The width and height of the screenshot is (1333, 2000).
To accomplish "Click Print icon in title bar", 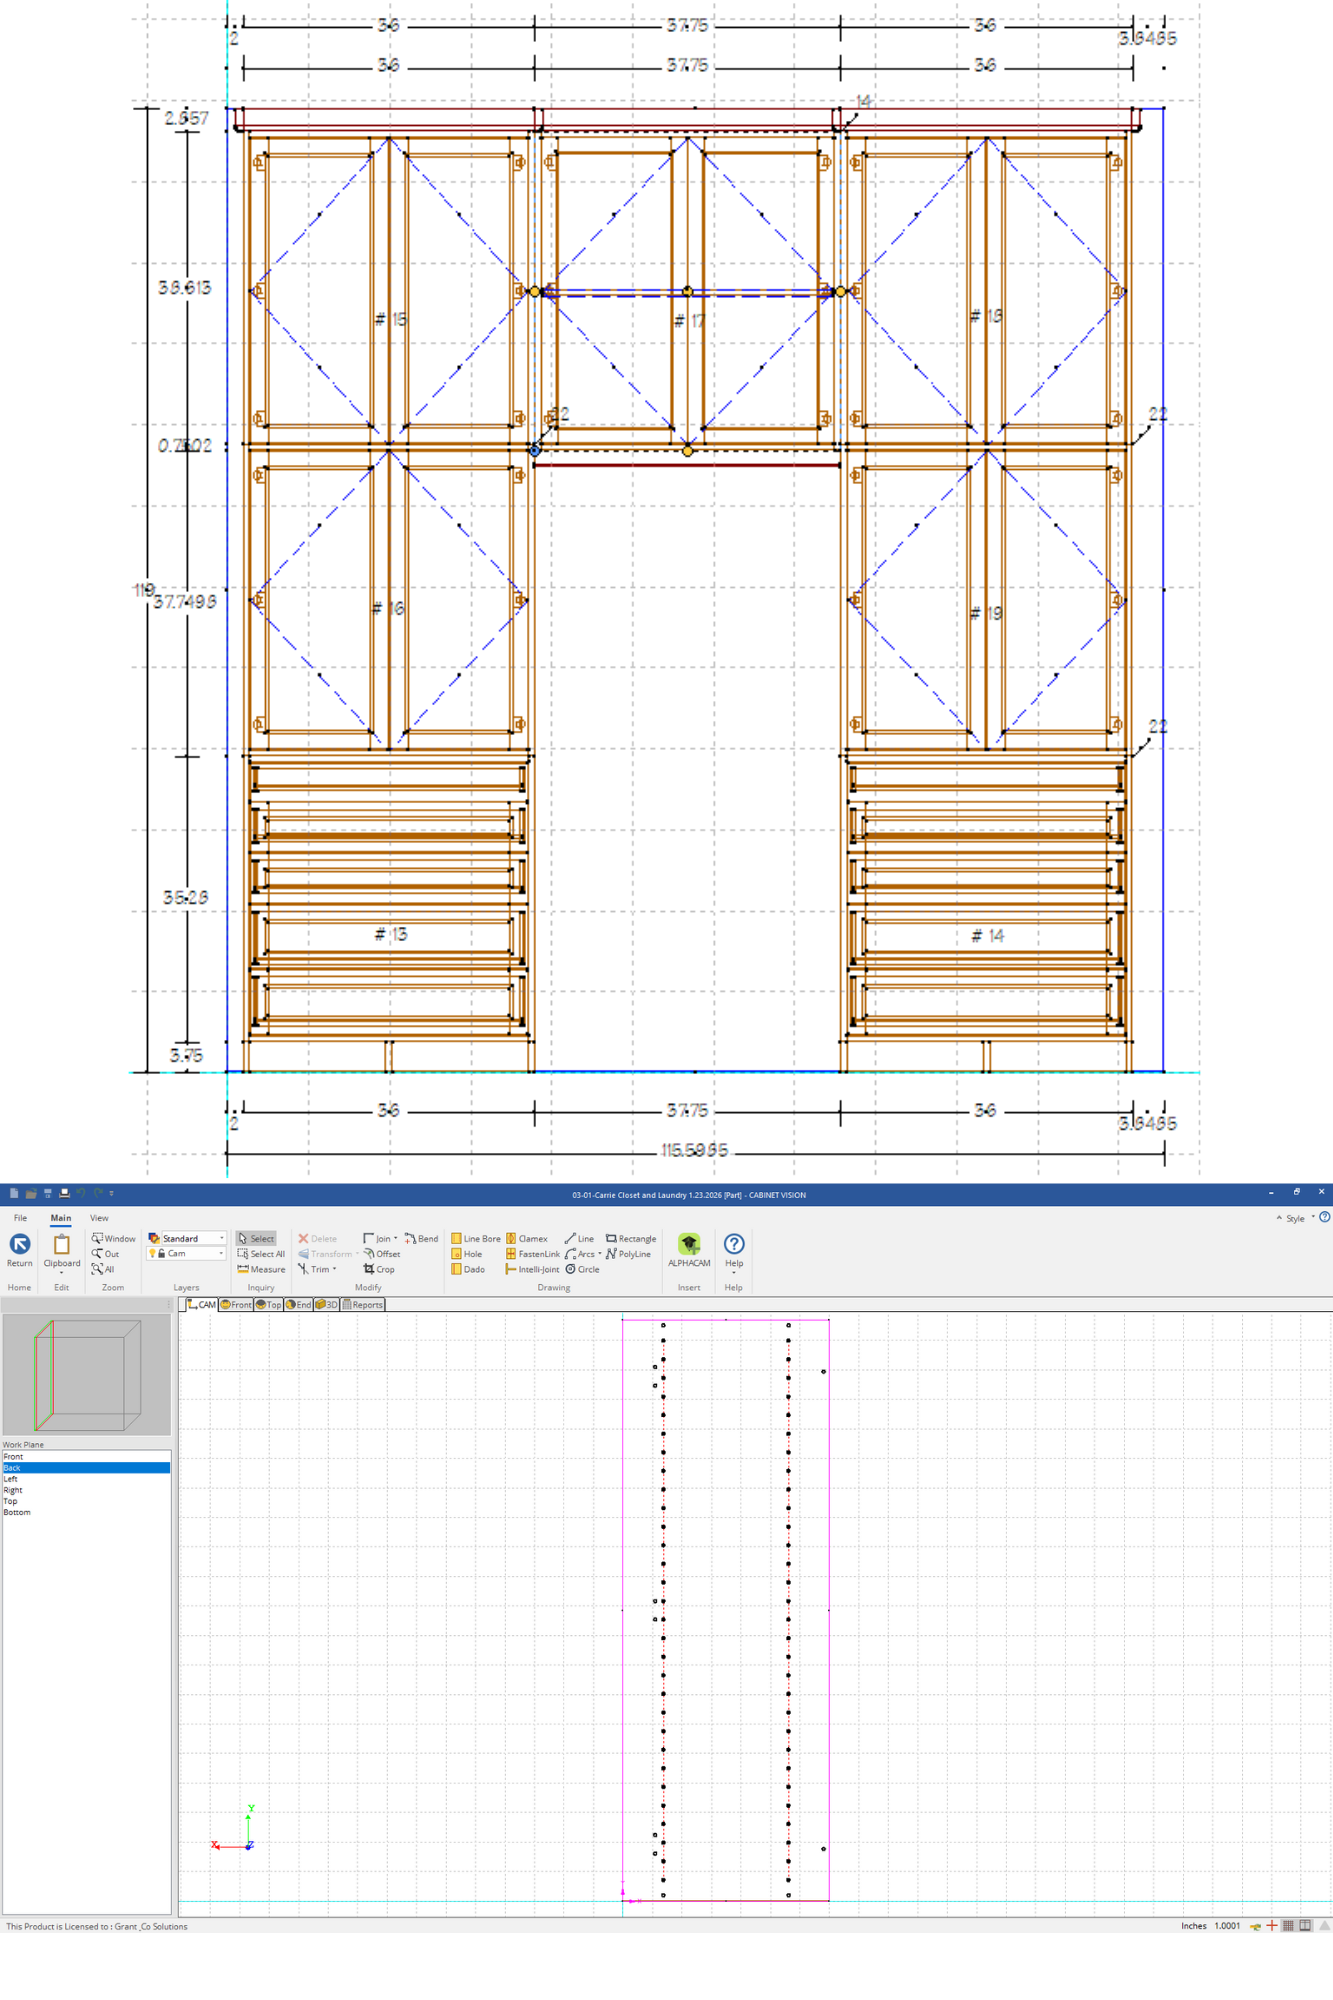I will pyautogui.click(x=64, y=1193).
